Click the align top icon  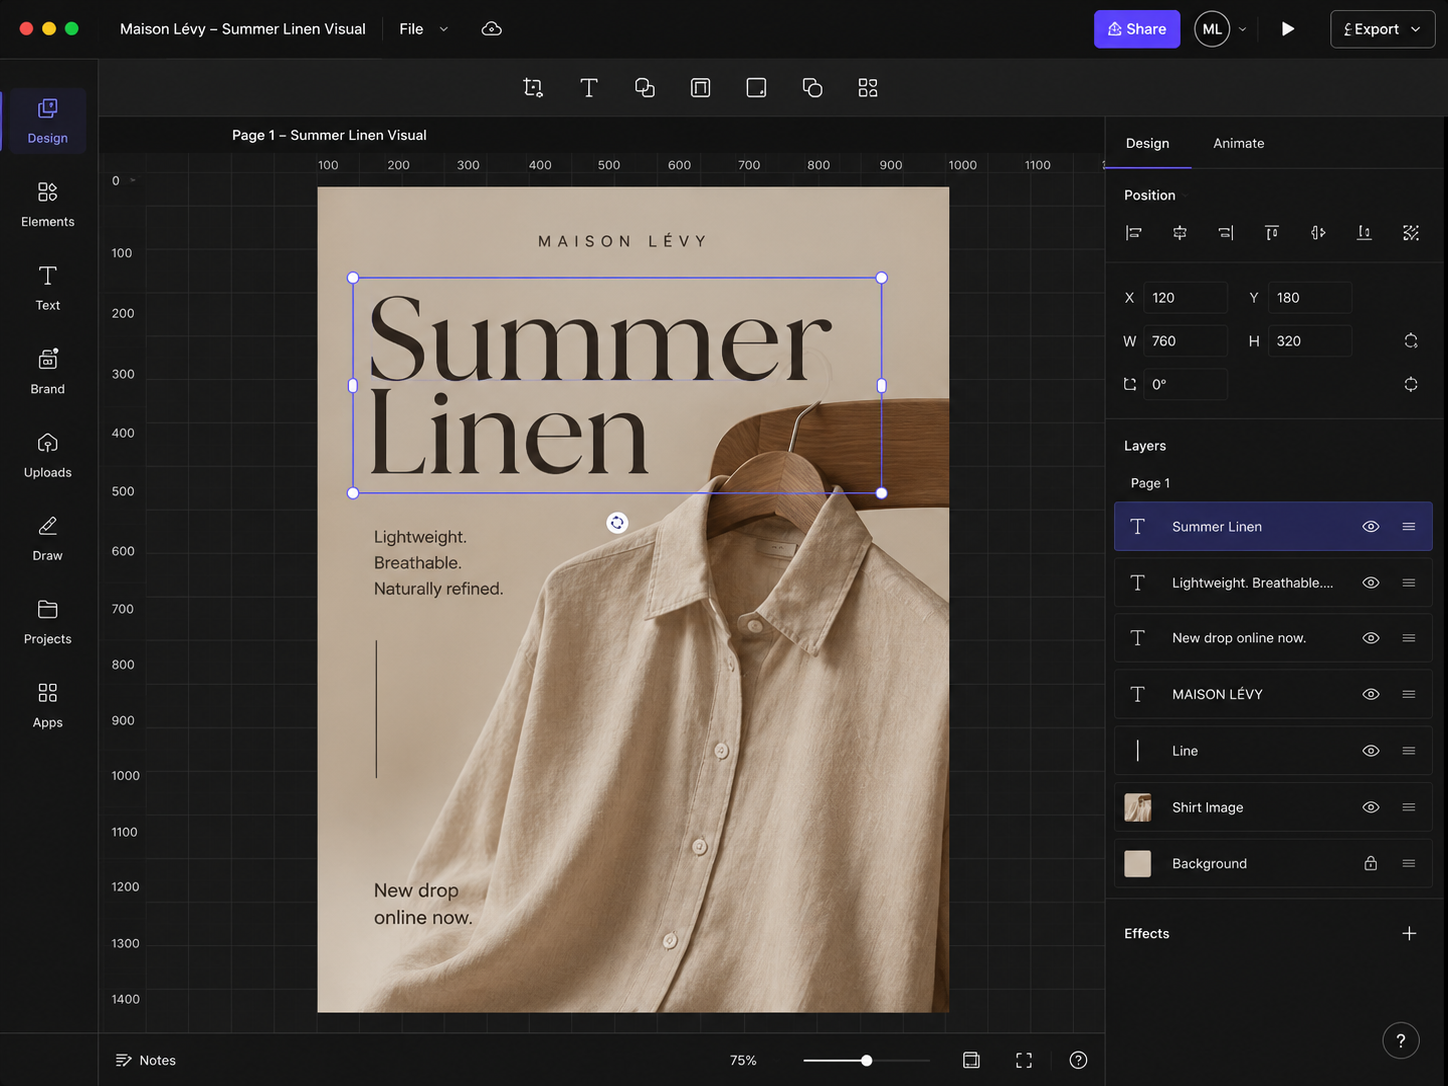pos(1272,233)
